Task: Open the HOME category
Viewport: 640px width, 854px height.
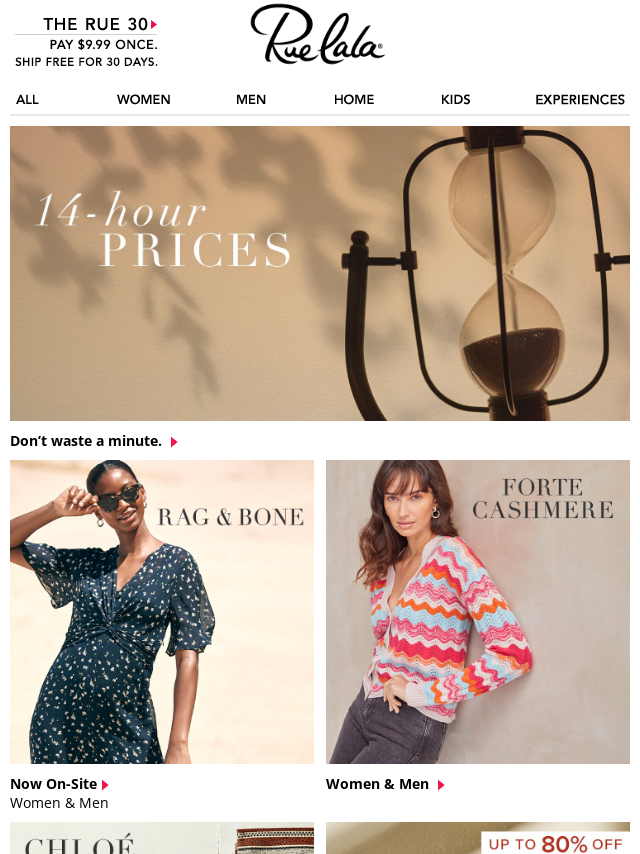Action: point(354,100)
